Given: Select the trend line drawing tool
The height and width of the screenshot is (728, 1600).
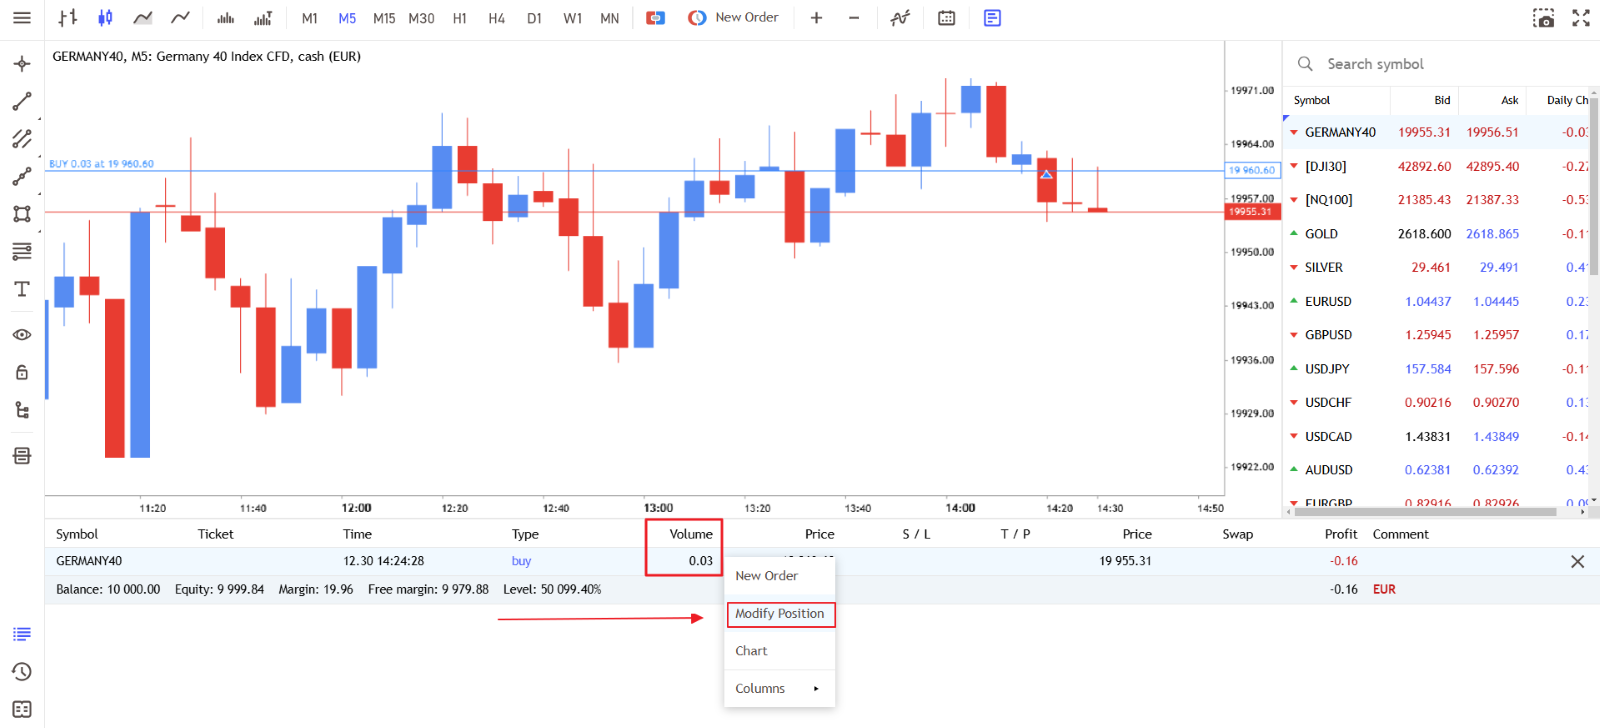Looking at the screenshot, I should pos(22,101).
